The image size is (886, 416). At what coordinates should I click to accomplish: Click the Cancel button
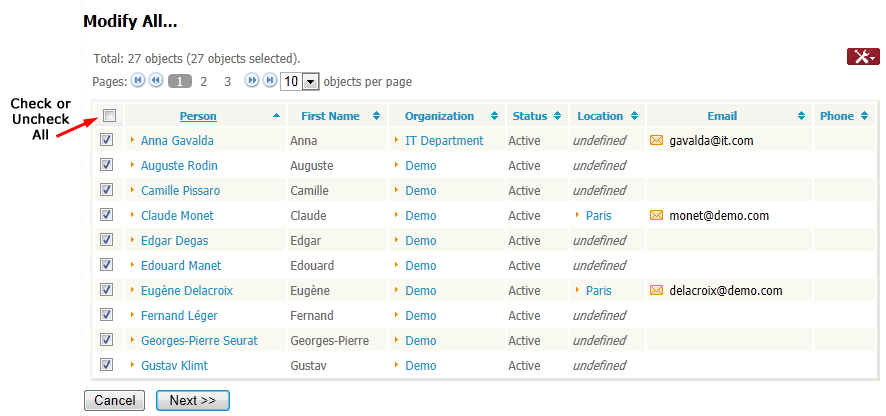click(114, 400)
